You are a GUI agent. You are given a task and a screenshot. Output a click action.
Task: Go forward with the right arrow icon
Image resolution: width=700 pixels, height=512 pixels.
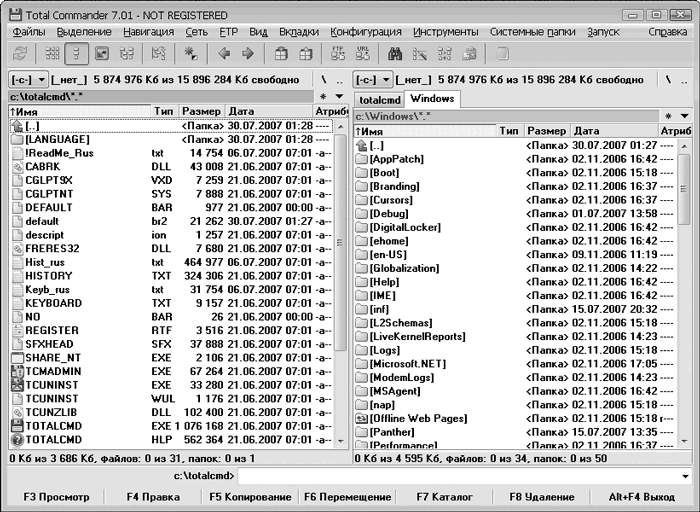248,54
